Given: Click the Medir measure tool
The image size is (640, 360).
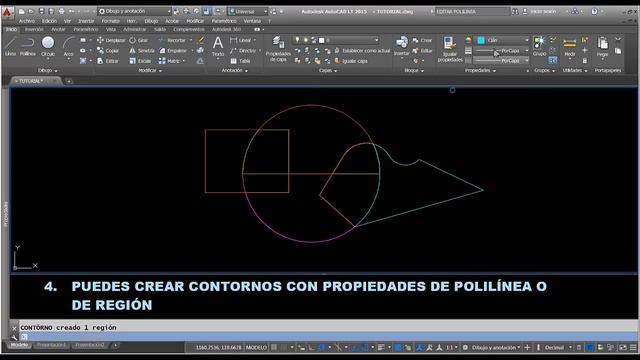Looking at the screenshot, I should pos(569,47).
